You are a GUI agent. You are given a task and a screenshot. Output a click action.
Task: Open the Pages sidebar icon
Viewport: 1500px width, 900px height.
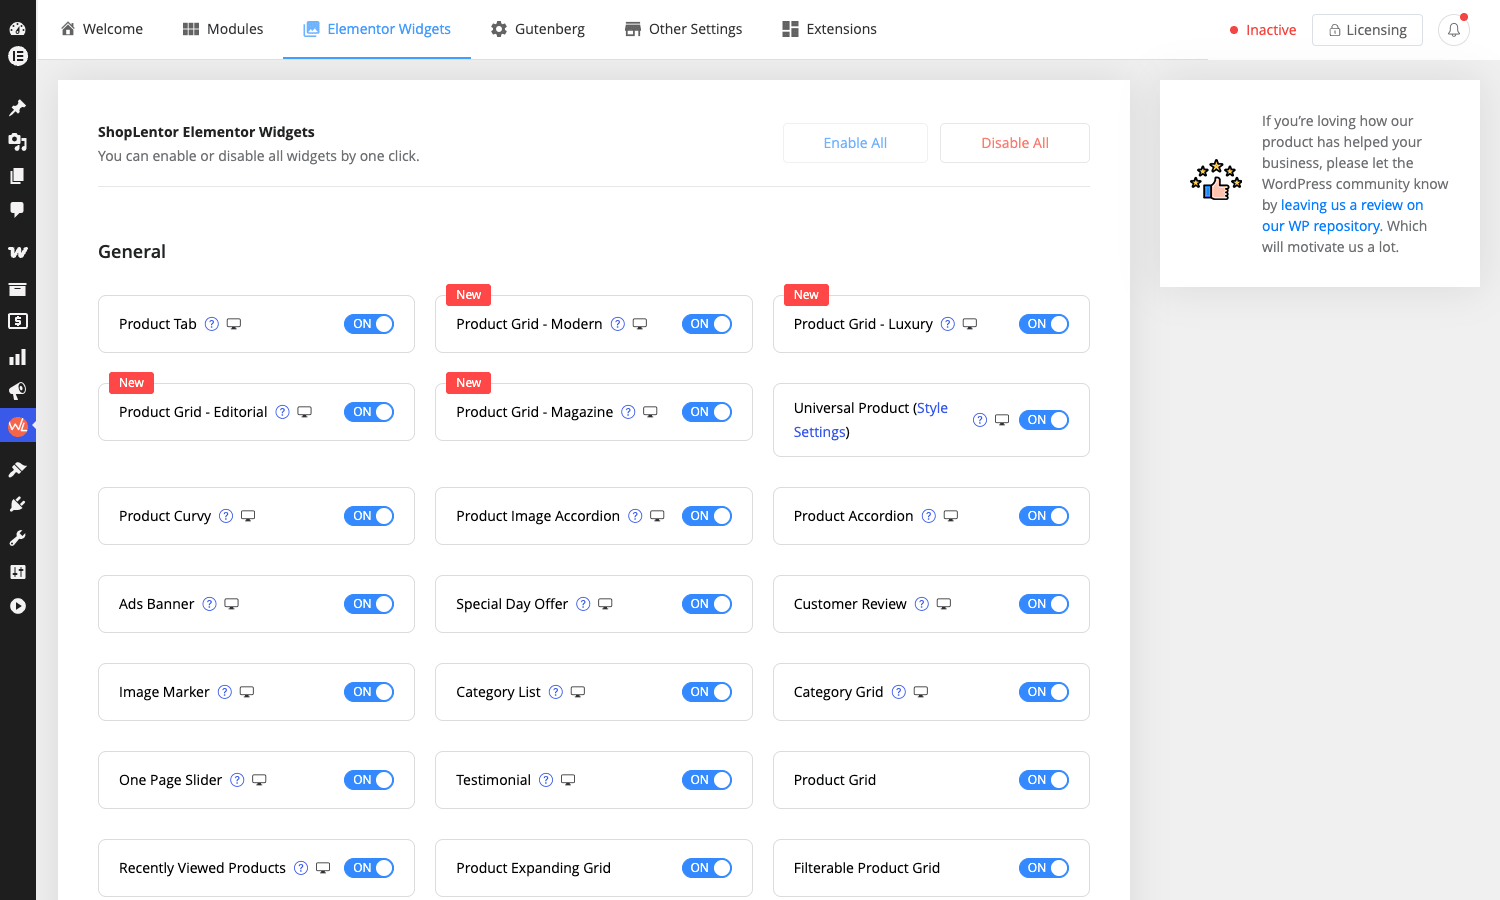17,176
